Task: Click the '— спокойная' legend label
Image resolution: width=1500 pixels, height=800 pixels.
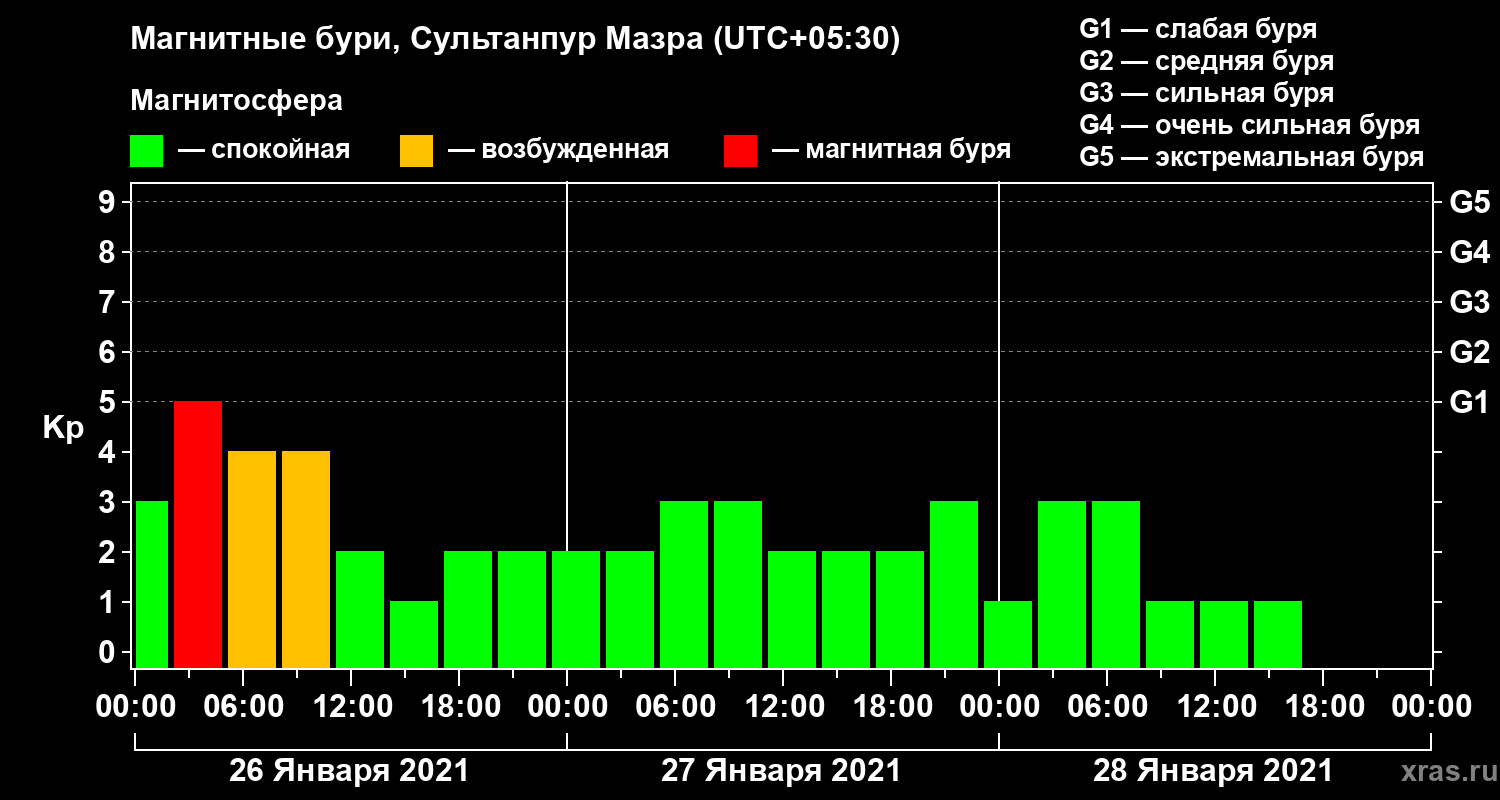Action: 263,150
